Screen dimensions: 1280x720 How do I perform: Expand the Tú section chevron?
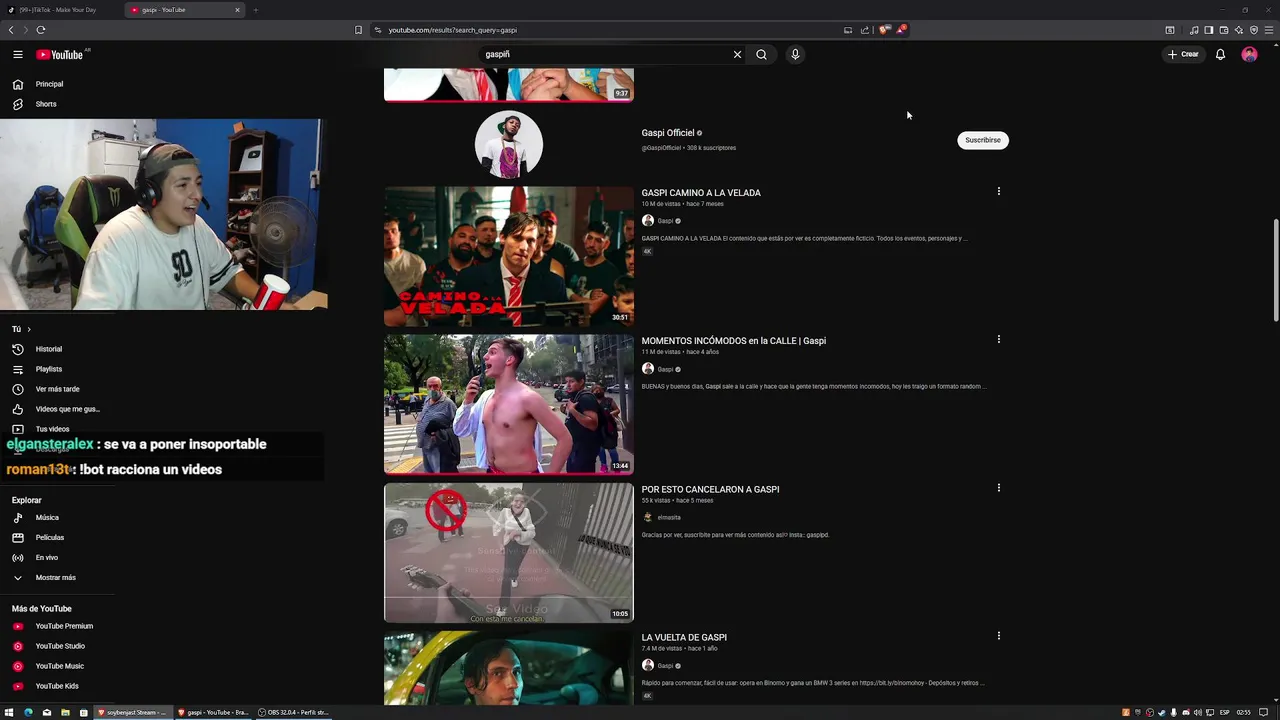[x=29, y=329]
